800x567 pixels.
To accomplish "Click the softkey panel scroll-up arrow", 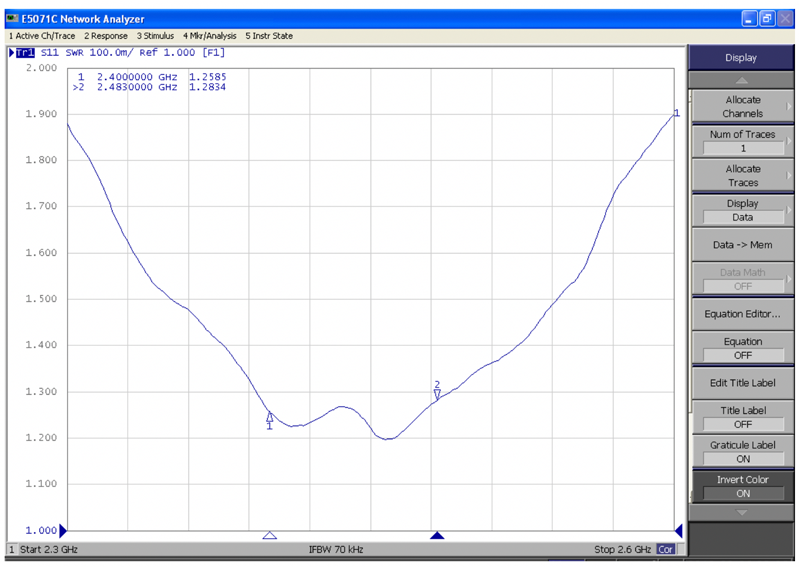I will [741, 80].
